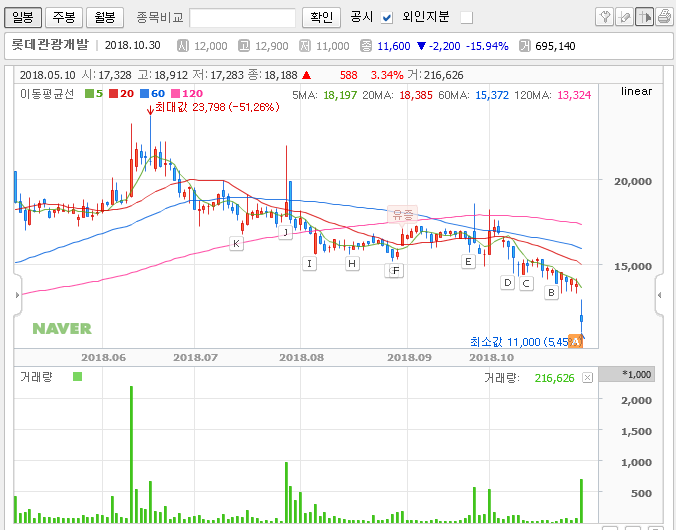
Task: Click the 20,000 price axis label
Action: click(x=633, y=181)
